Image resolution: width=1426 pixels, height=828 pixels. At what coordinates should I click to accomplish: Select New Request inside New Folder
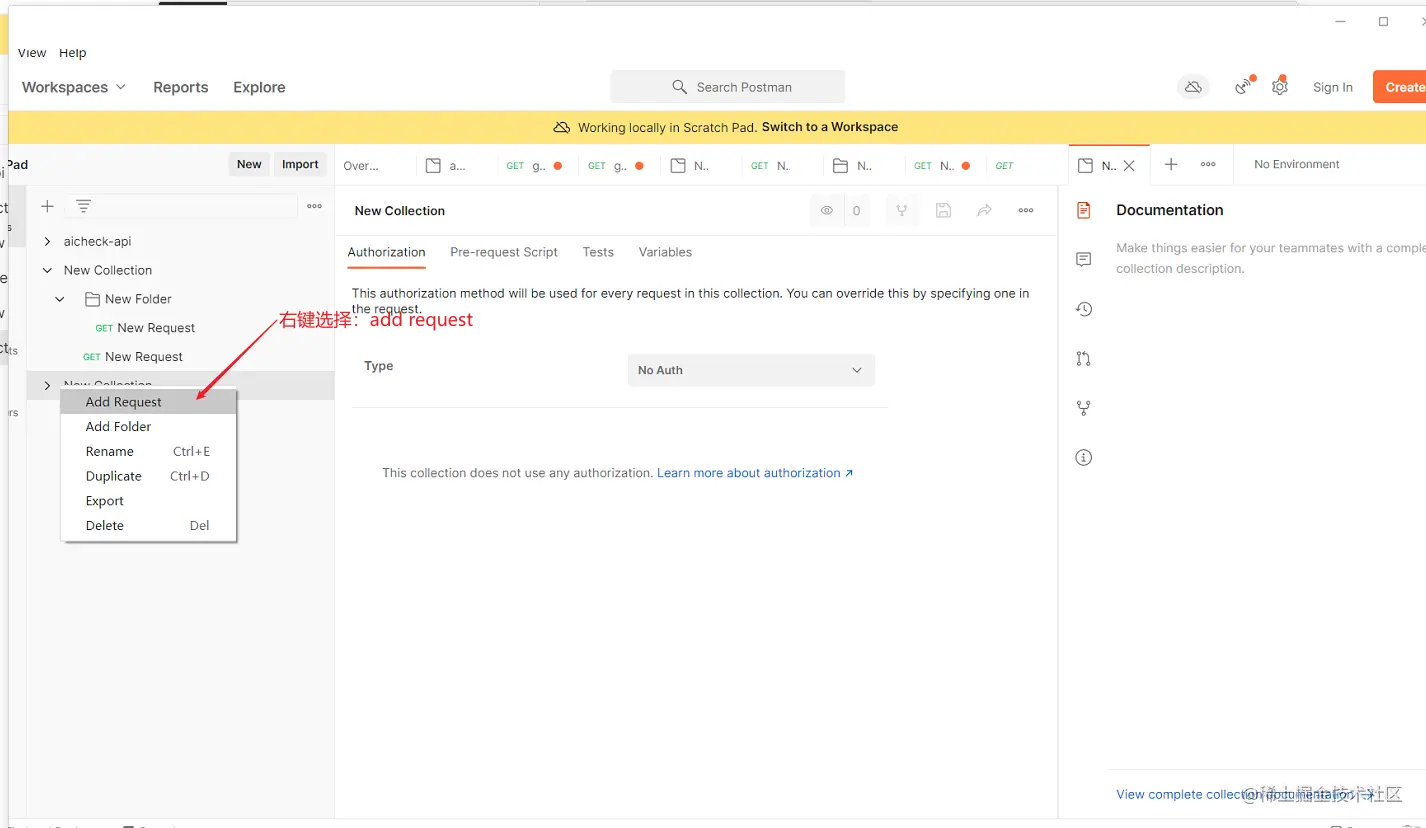pyautogui.click(x=156, y=328)
